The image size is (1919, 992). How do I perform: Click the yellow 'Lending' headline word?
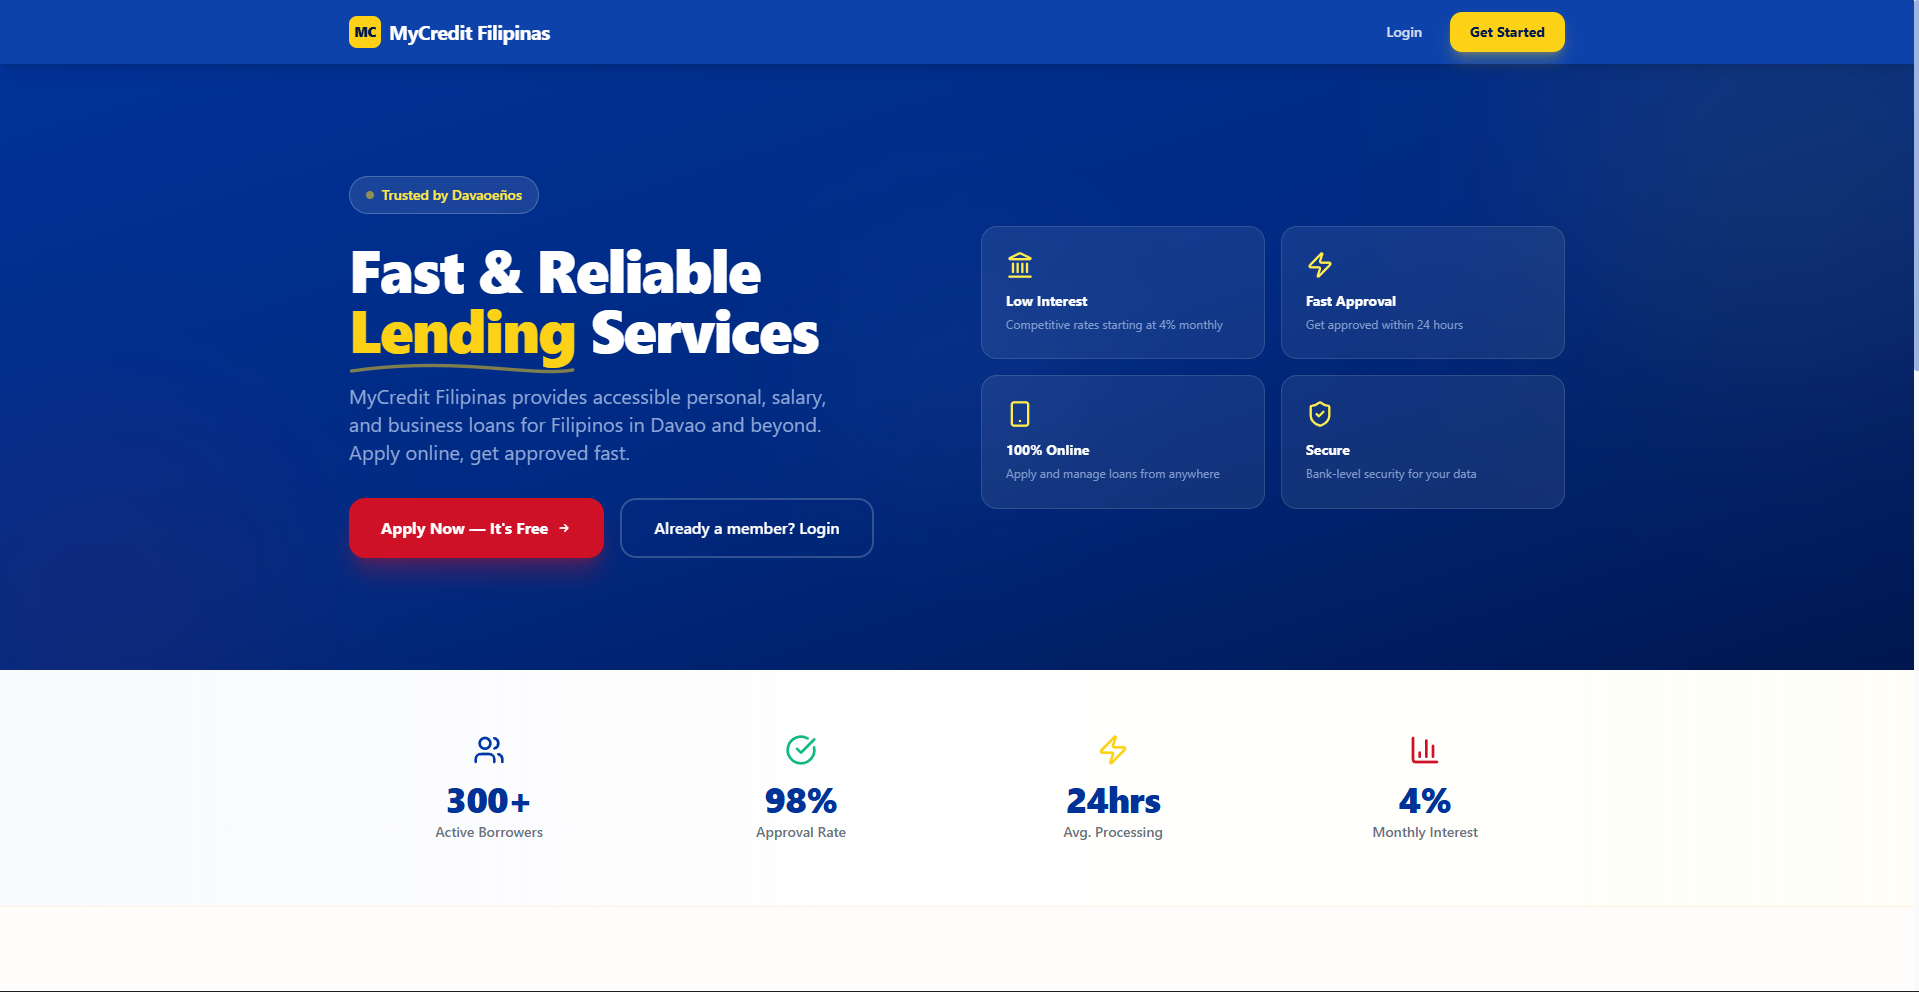point(462,334)
